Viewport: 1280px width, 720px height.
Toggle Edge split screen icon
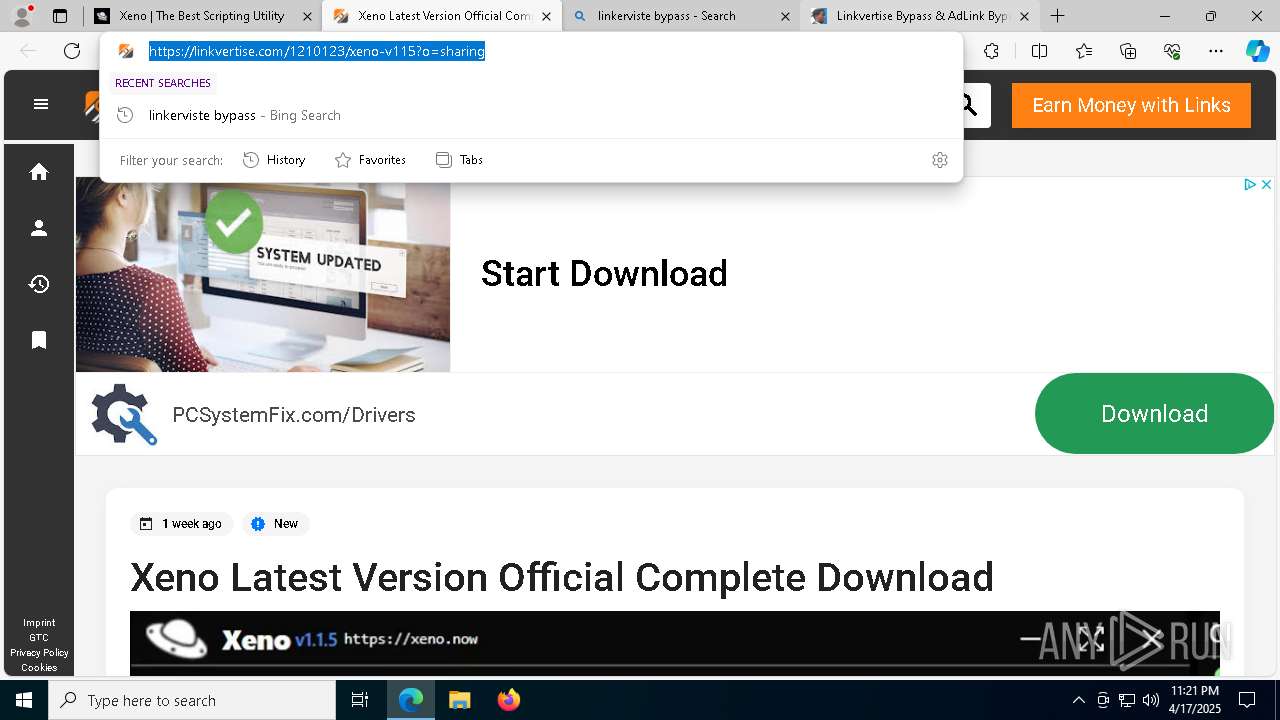coord(1039,51)
